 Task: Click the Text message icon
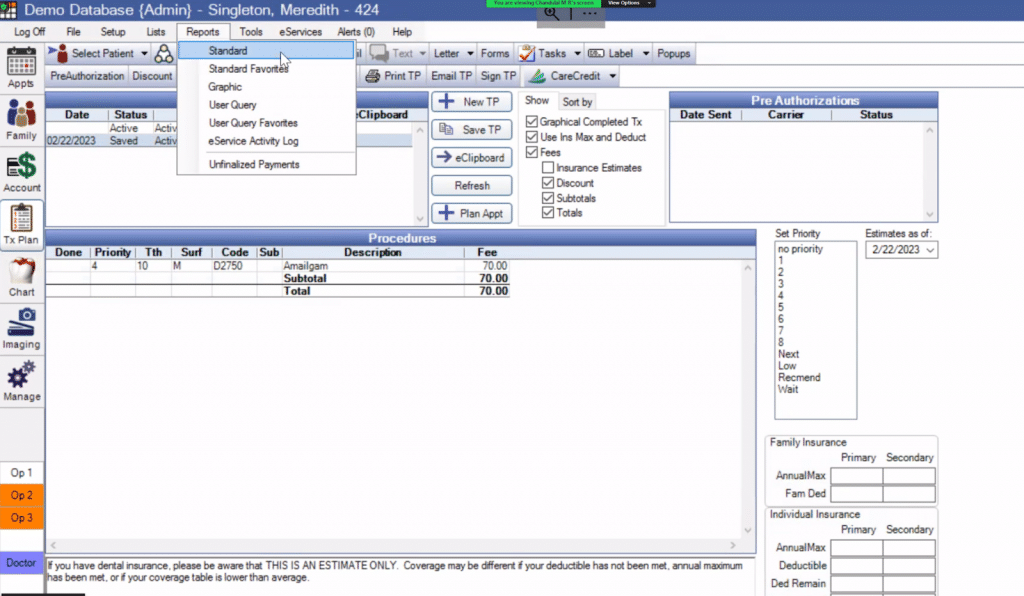point(379,53)
